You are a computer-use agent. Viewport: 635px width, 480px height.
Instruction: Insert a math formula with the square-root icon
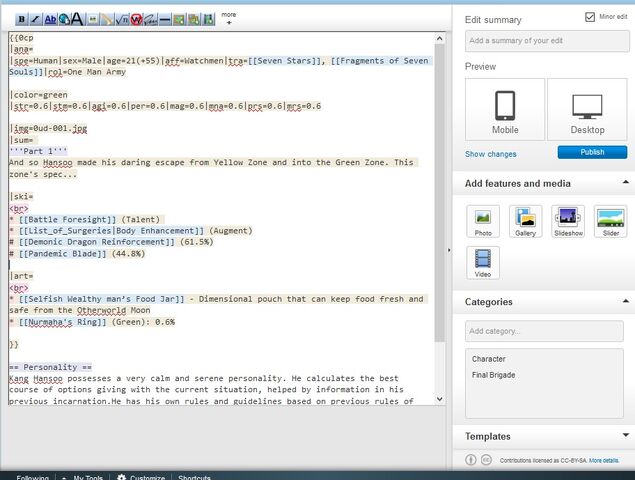(x=122, y=19)
